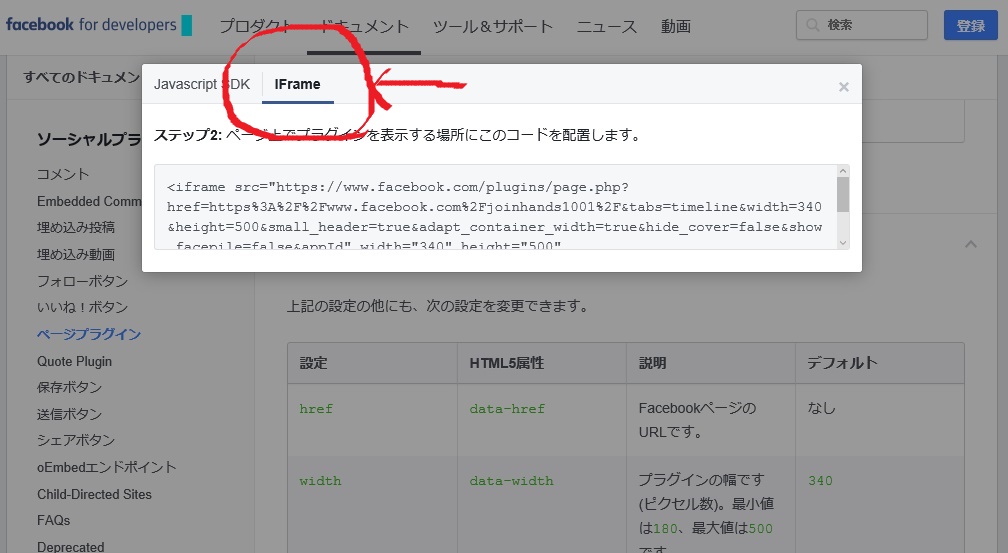Screen dimensions: 1008x553
Task: Open the ニュース menu
Action: pyautogui.click(x=606, y=26)
